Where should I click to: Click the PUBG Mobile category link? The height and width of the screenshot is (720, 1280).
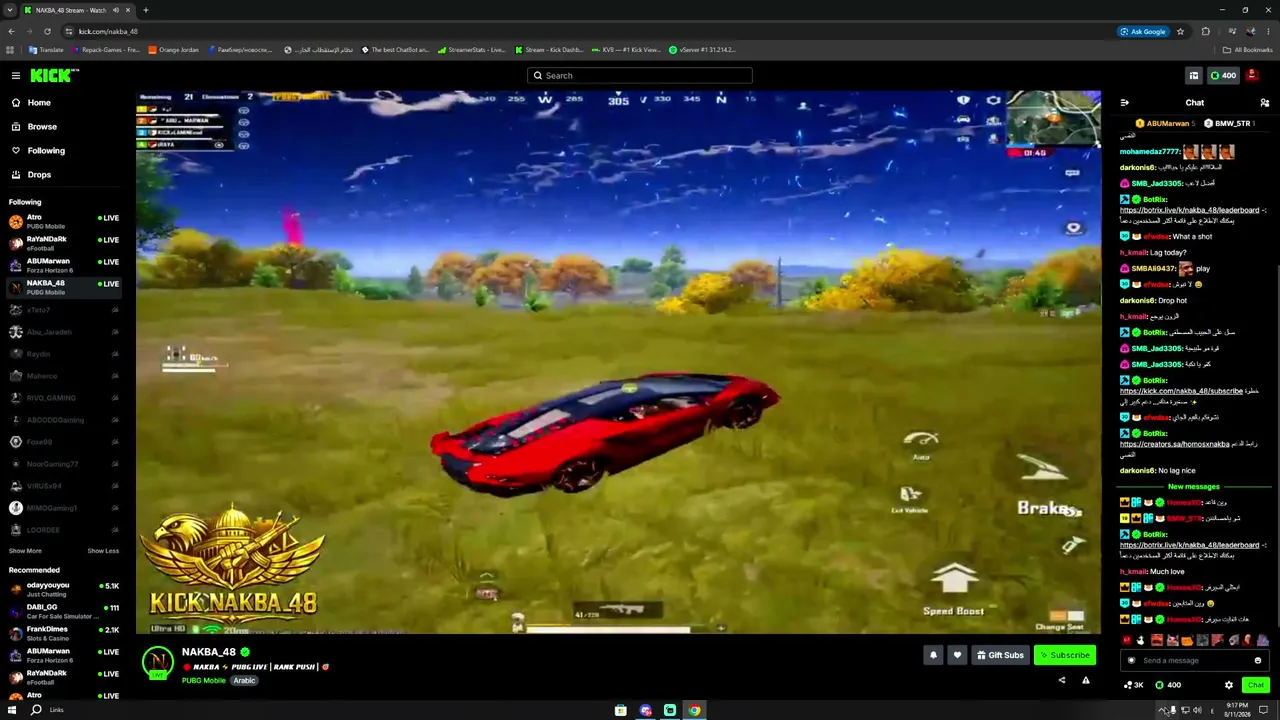(204, 680)
